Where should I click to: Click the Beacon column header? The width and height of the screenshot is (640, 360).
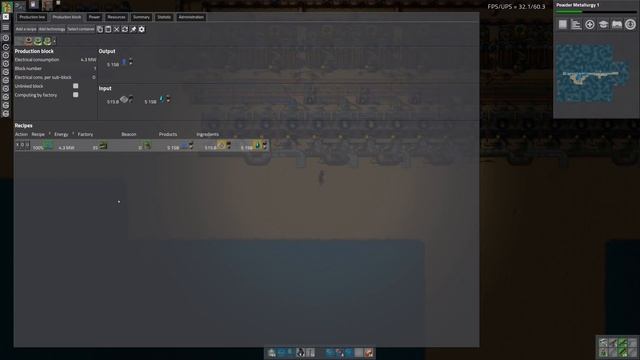[129, 134]
